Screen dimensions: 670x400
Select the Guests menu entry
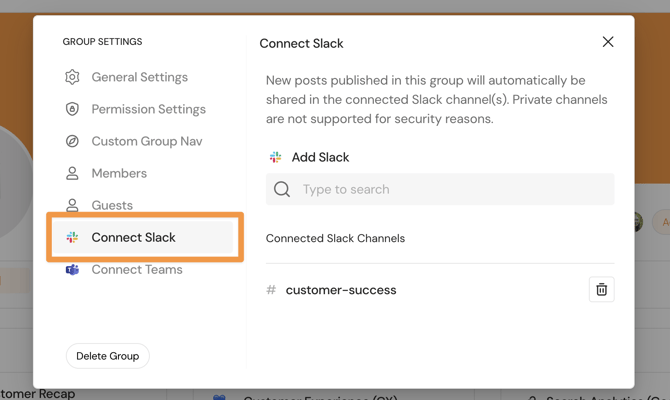point(112,205)
